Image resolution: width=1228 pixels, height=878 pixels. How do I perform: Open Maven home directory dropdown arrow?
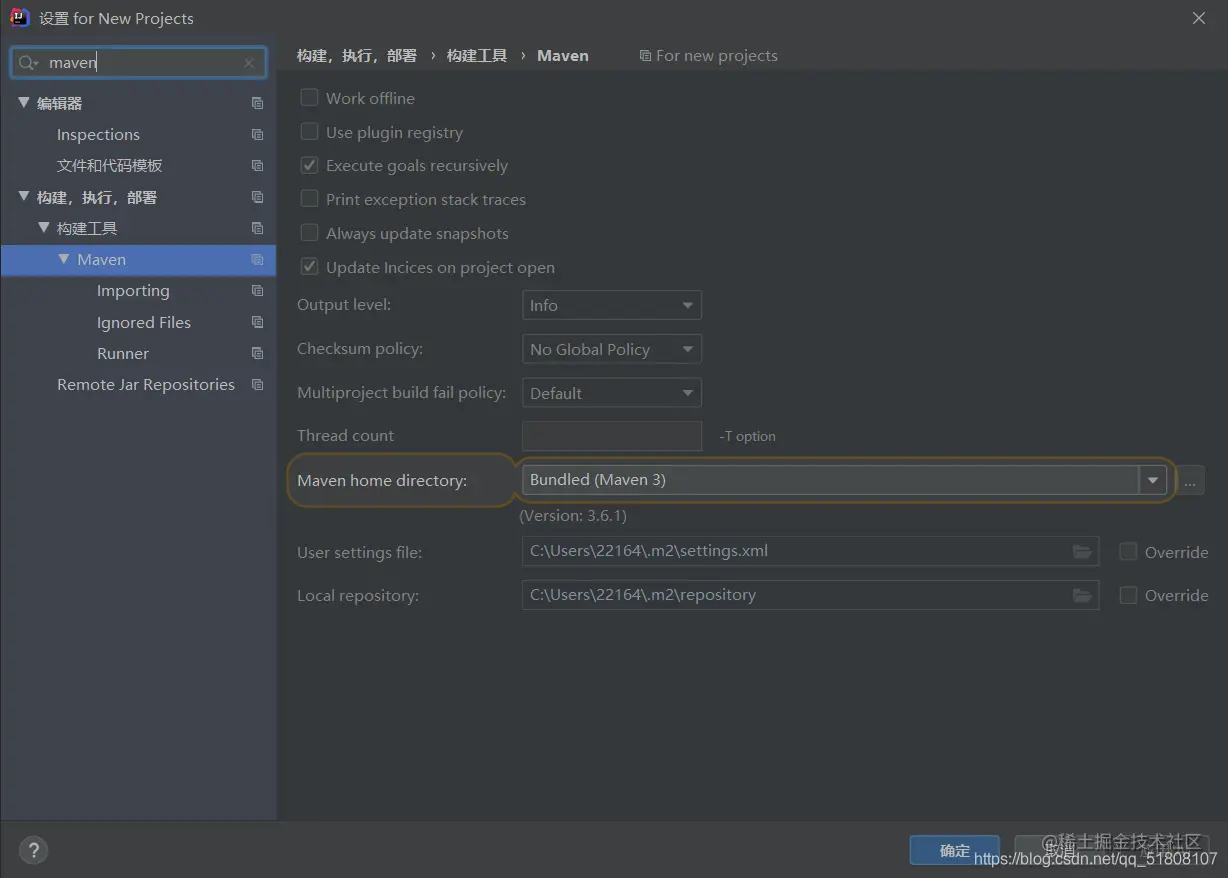[1153, 480]
